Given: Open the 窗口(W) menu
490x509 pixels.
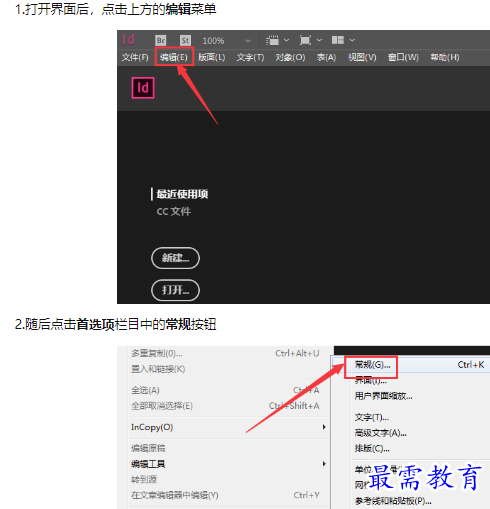Looking at the screenshot, I should tap(403, 57).
